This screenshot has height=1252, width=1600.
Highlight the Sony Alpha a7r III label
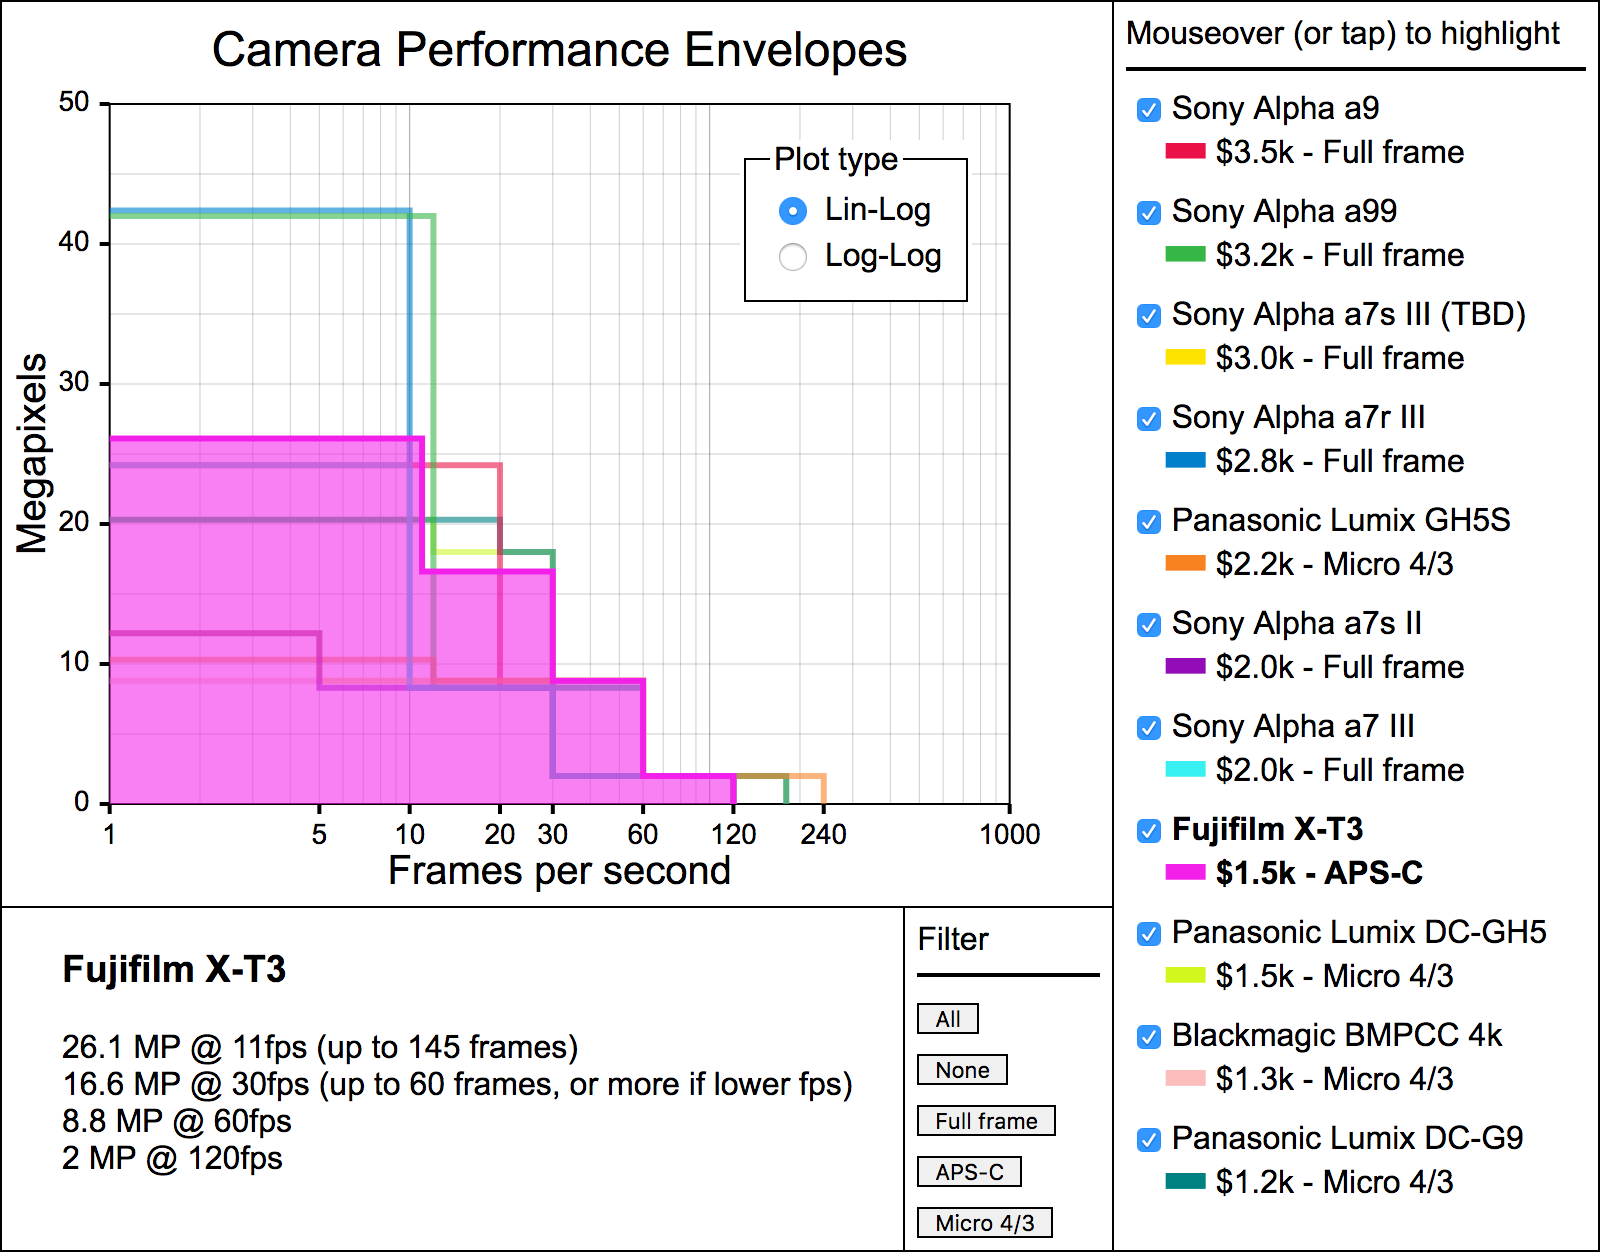1297,417
